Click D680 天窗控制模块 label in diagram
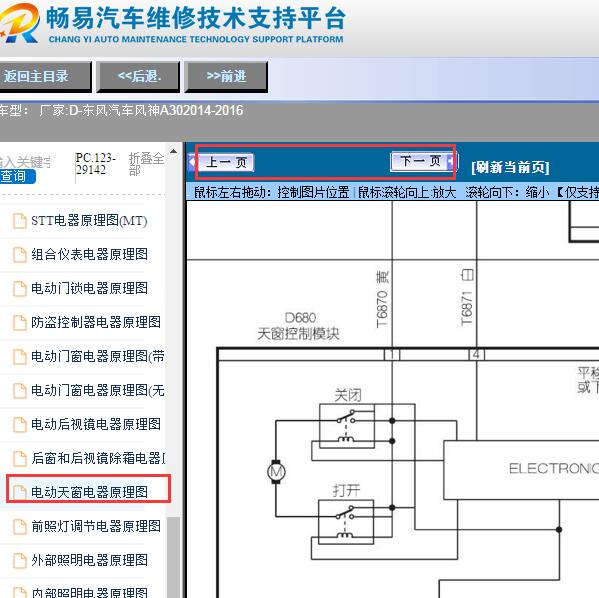This screenshot has width=599, height=598. [298, 326]
